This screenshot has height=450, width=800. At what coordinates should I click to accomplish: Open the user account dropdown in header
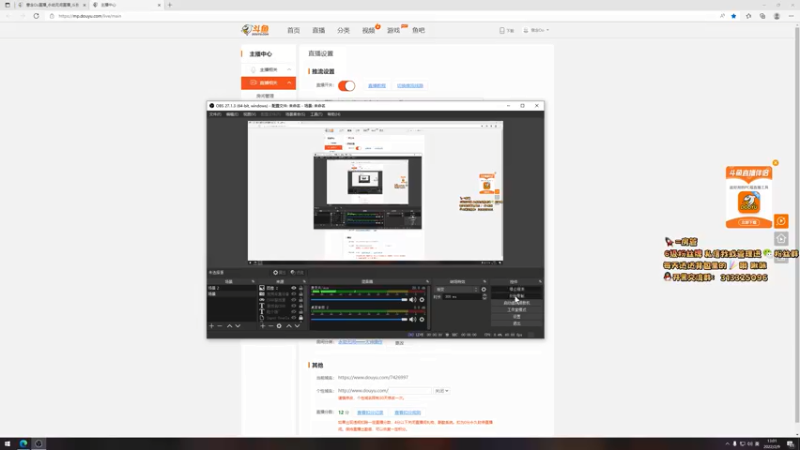(x=536, y=31)
